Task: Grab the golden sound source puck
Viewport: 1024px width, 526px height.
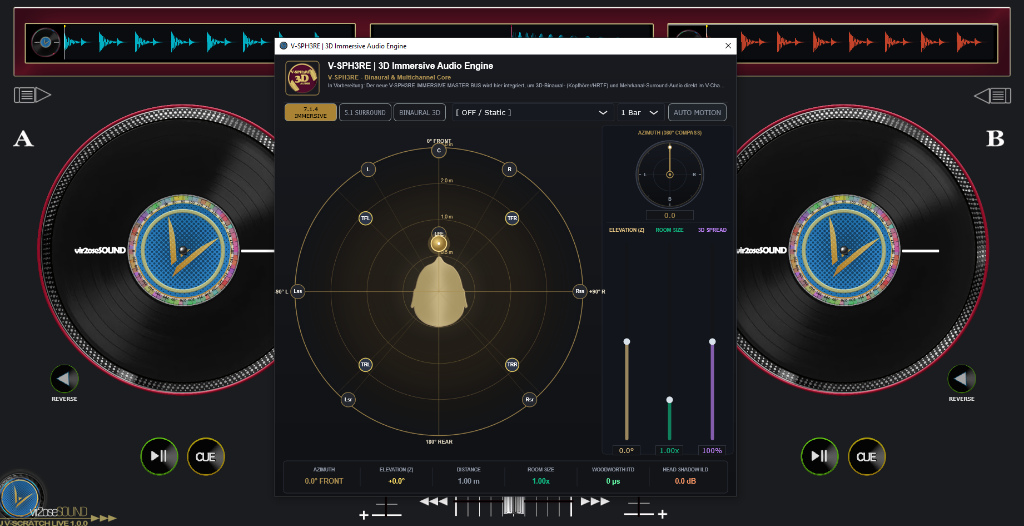Action: [439, 244]
